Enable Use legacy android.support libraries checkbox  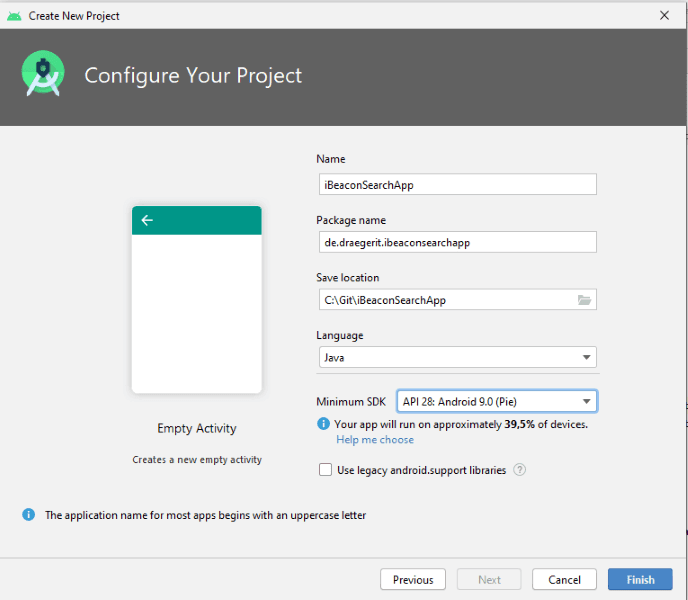click(325, 470)
